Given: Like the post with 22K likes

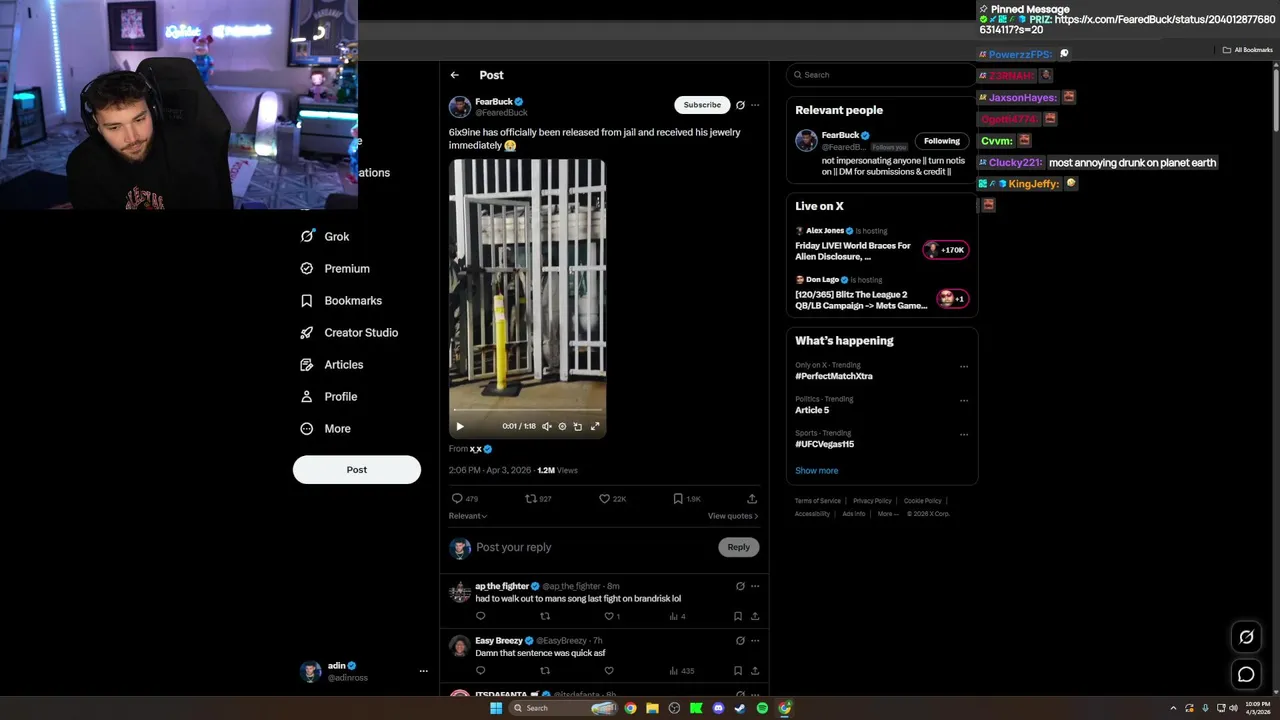Looking at the screenshot, I should pos(612,498).
